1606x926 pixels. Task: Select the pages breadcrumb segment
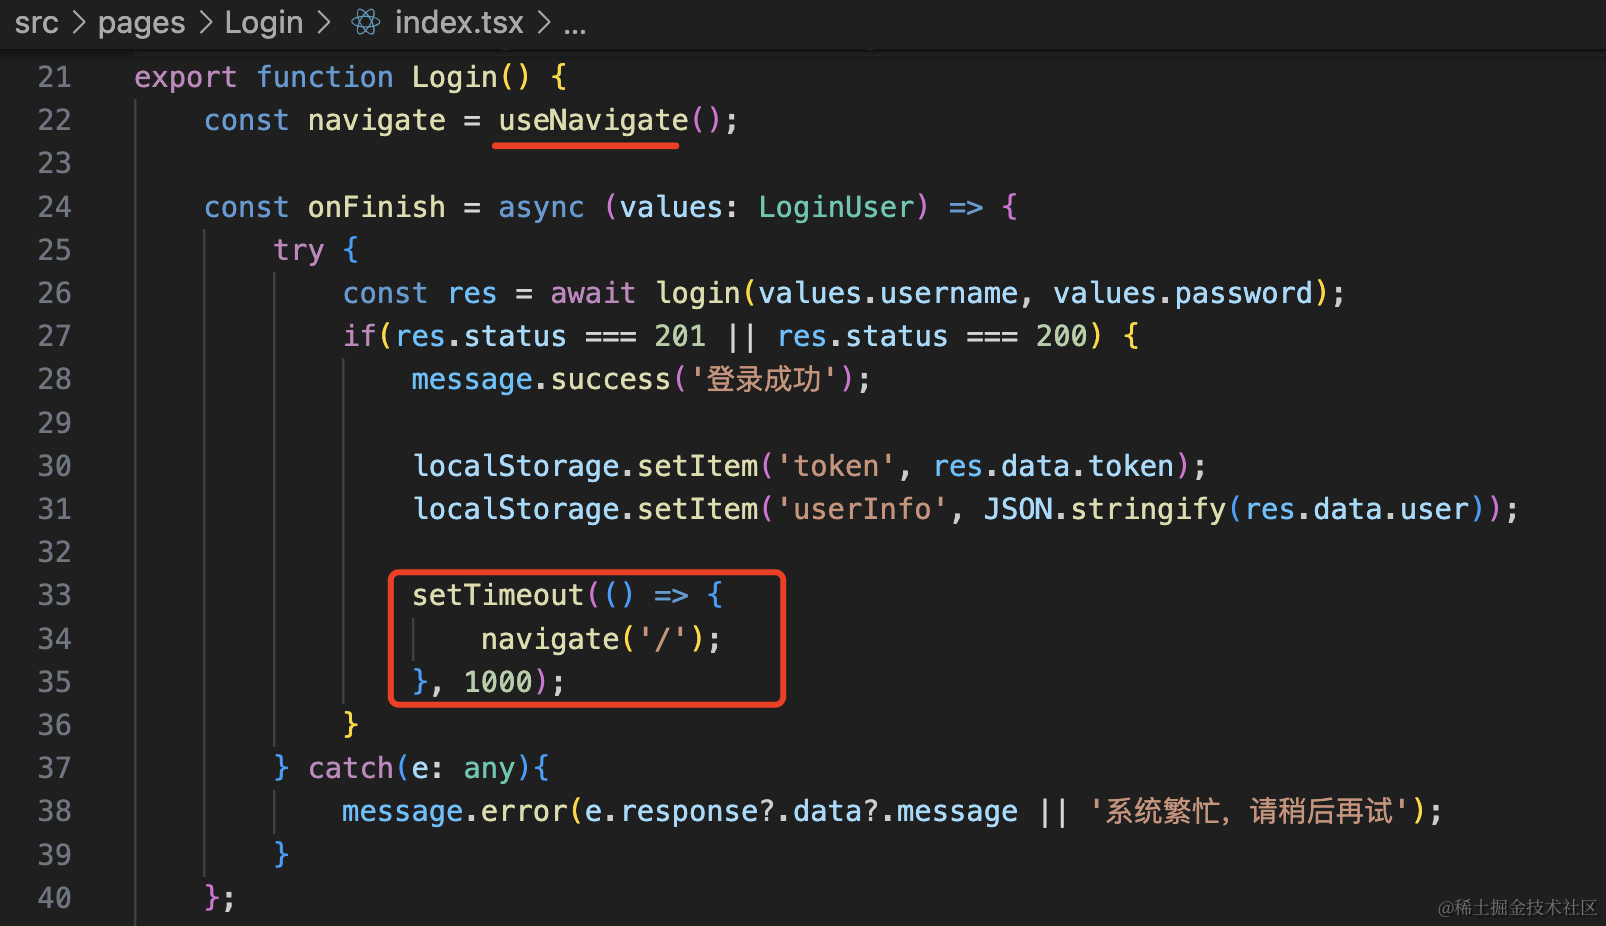tap(141, 22)
